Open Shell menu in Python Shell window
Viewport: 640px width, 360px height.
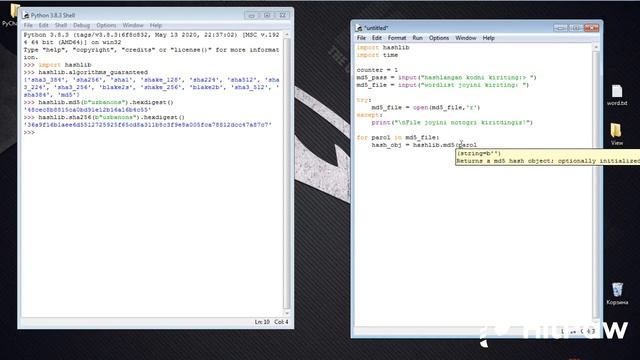(61, 25)
